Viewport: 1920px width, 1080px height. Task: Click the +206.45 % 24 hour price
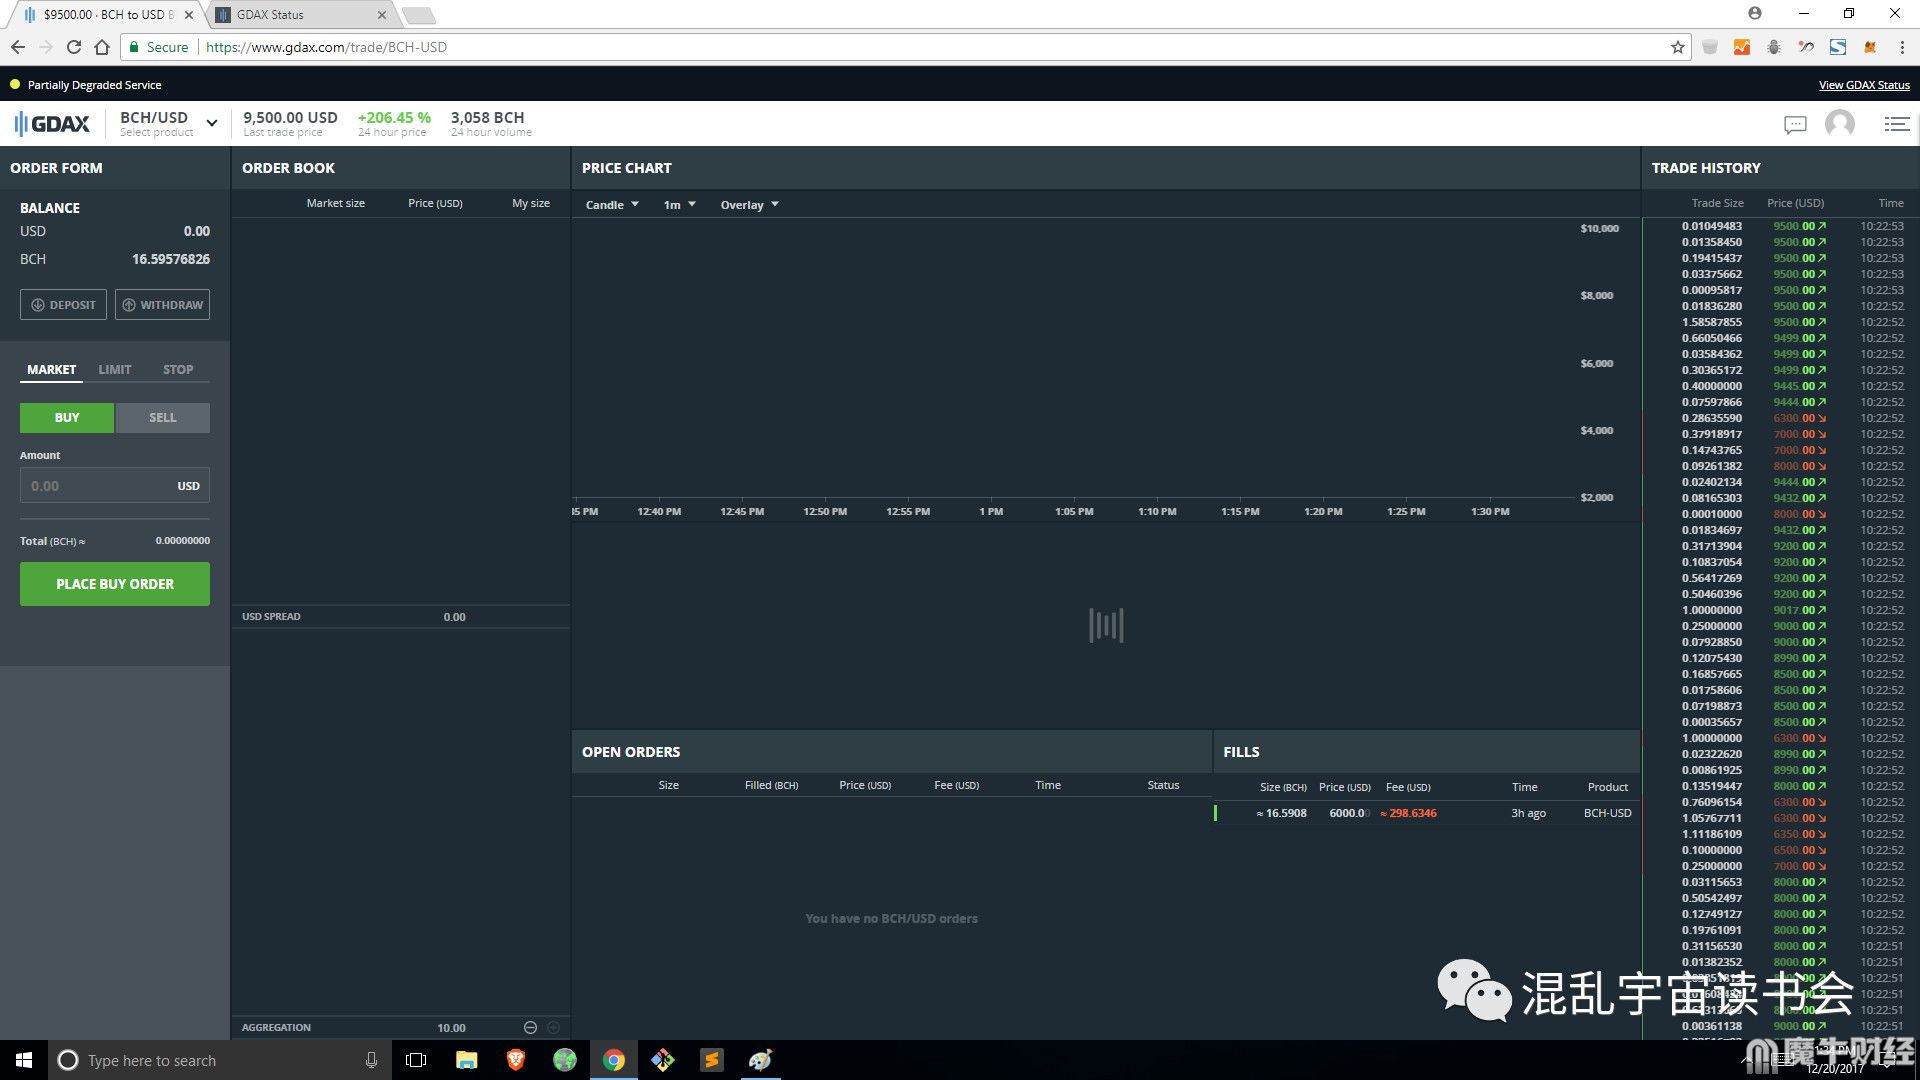coord(394,118)
